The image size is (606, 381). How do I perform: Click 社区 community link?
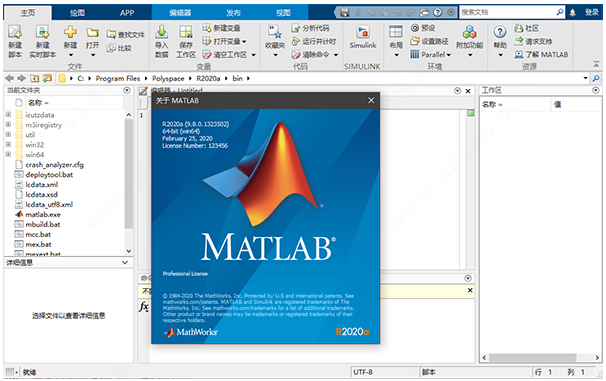coord(526,28)
